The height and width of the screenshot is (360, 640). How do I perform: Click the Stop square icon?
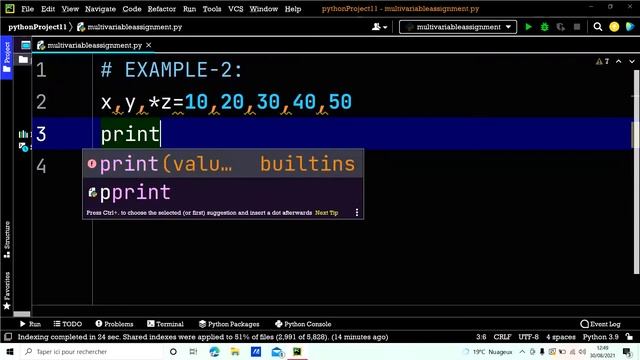pos(577,27)
